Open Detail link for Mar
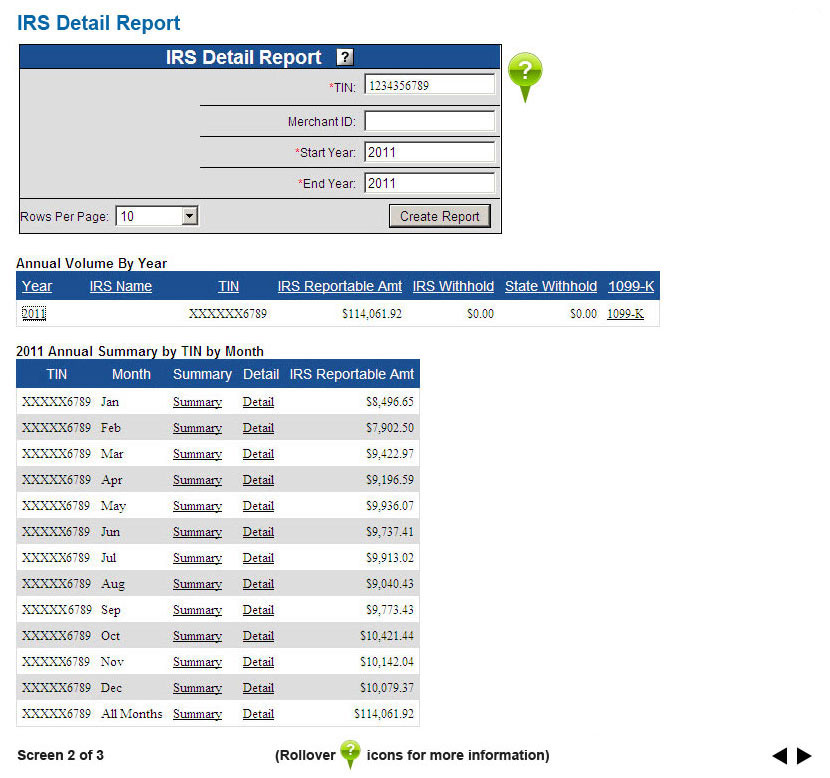 click(258, 454)
